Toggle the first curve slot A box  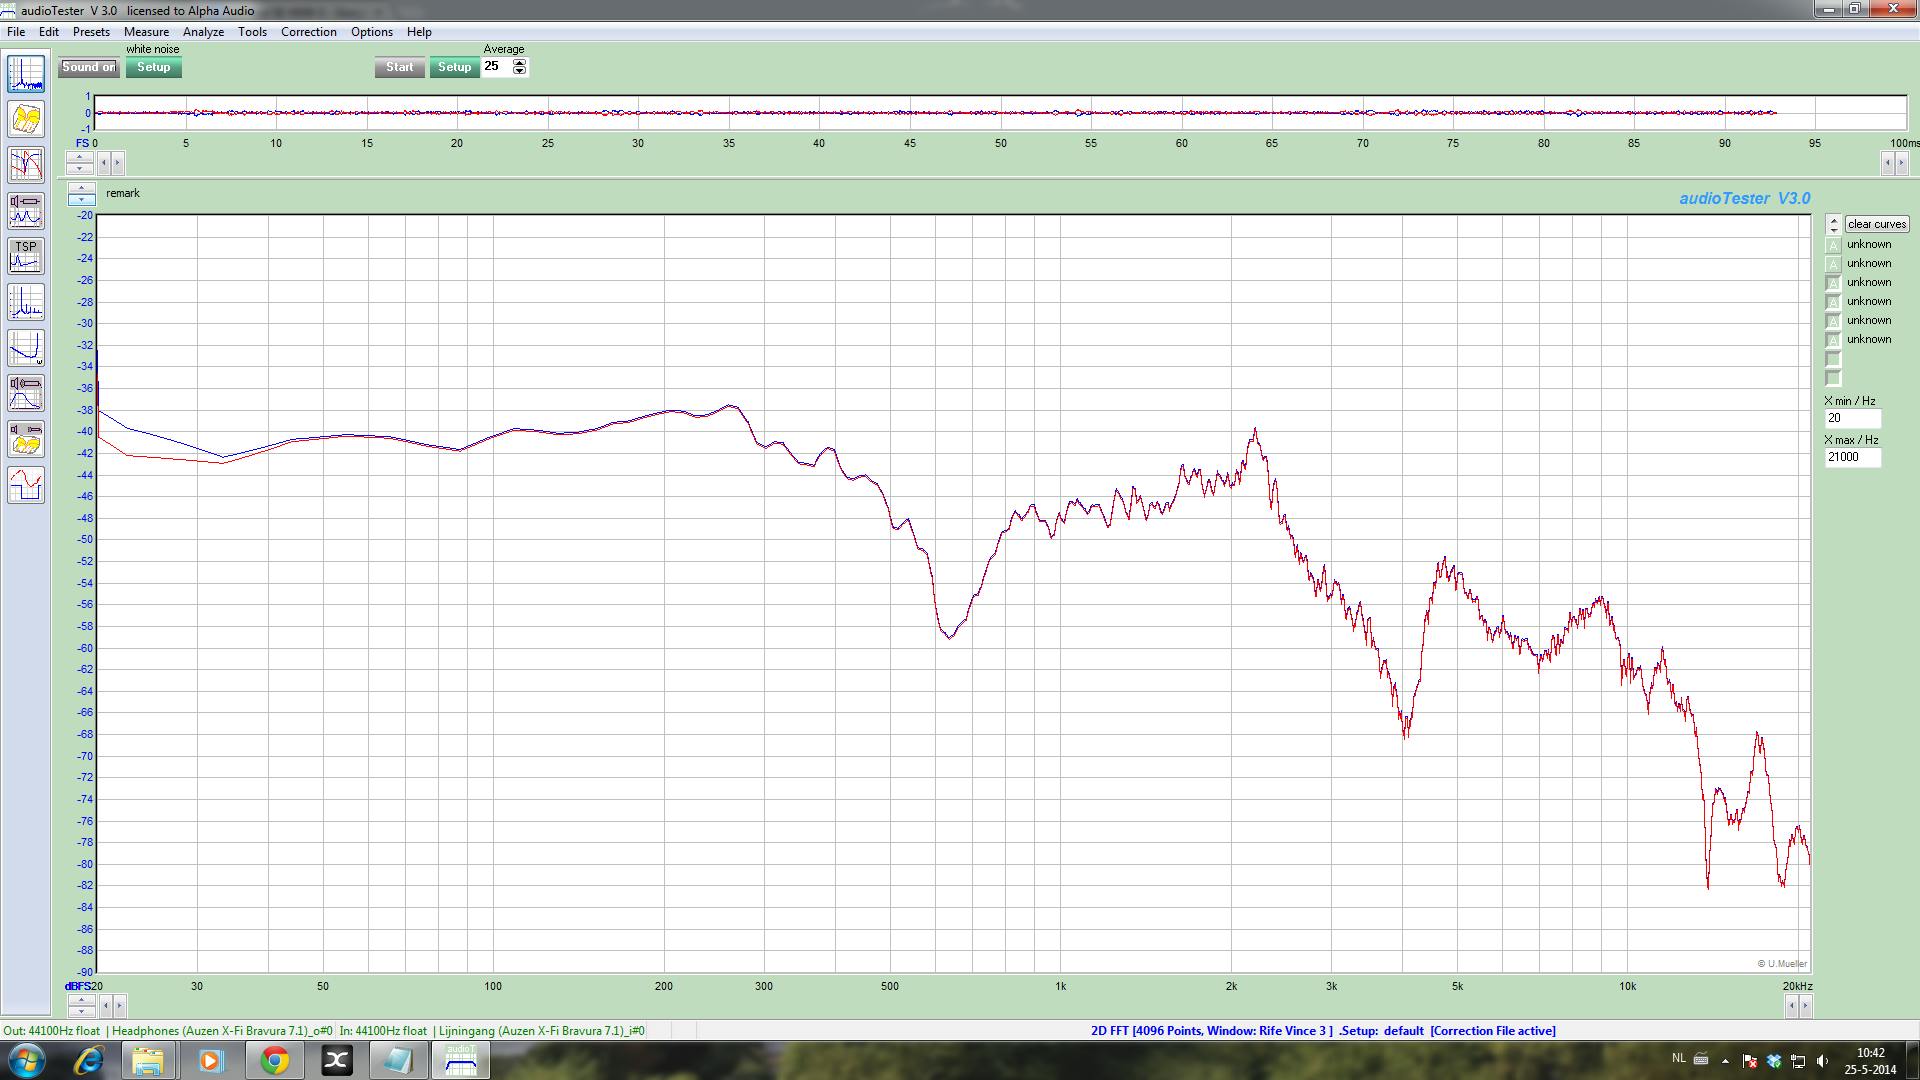1833,245
